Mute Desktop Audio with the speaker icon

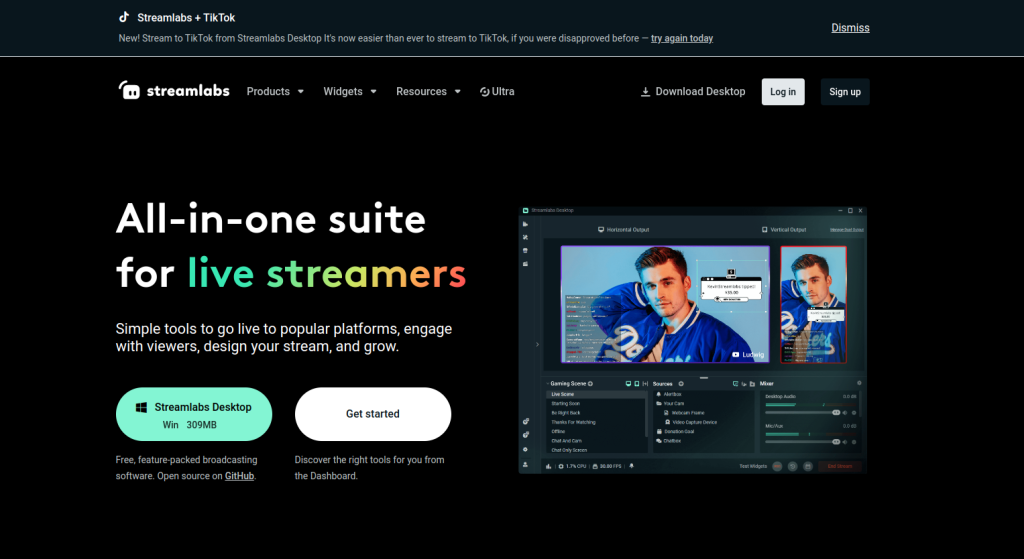[845, 412]
